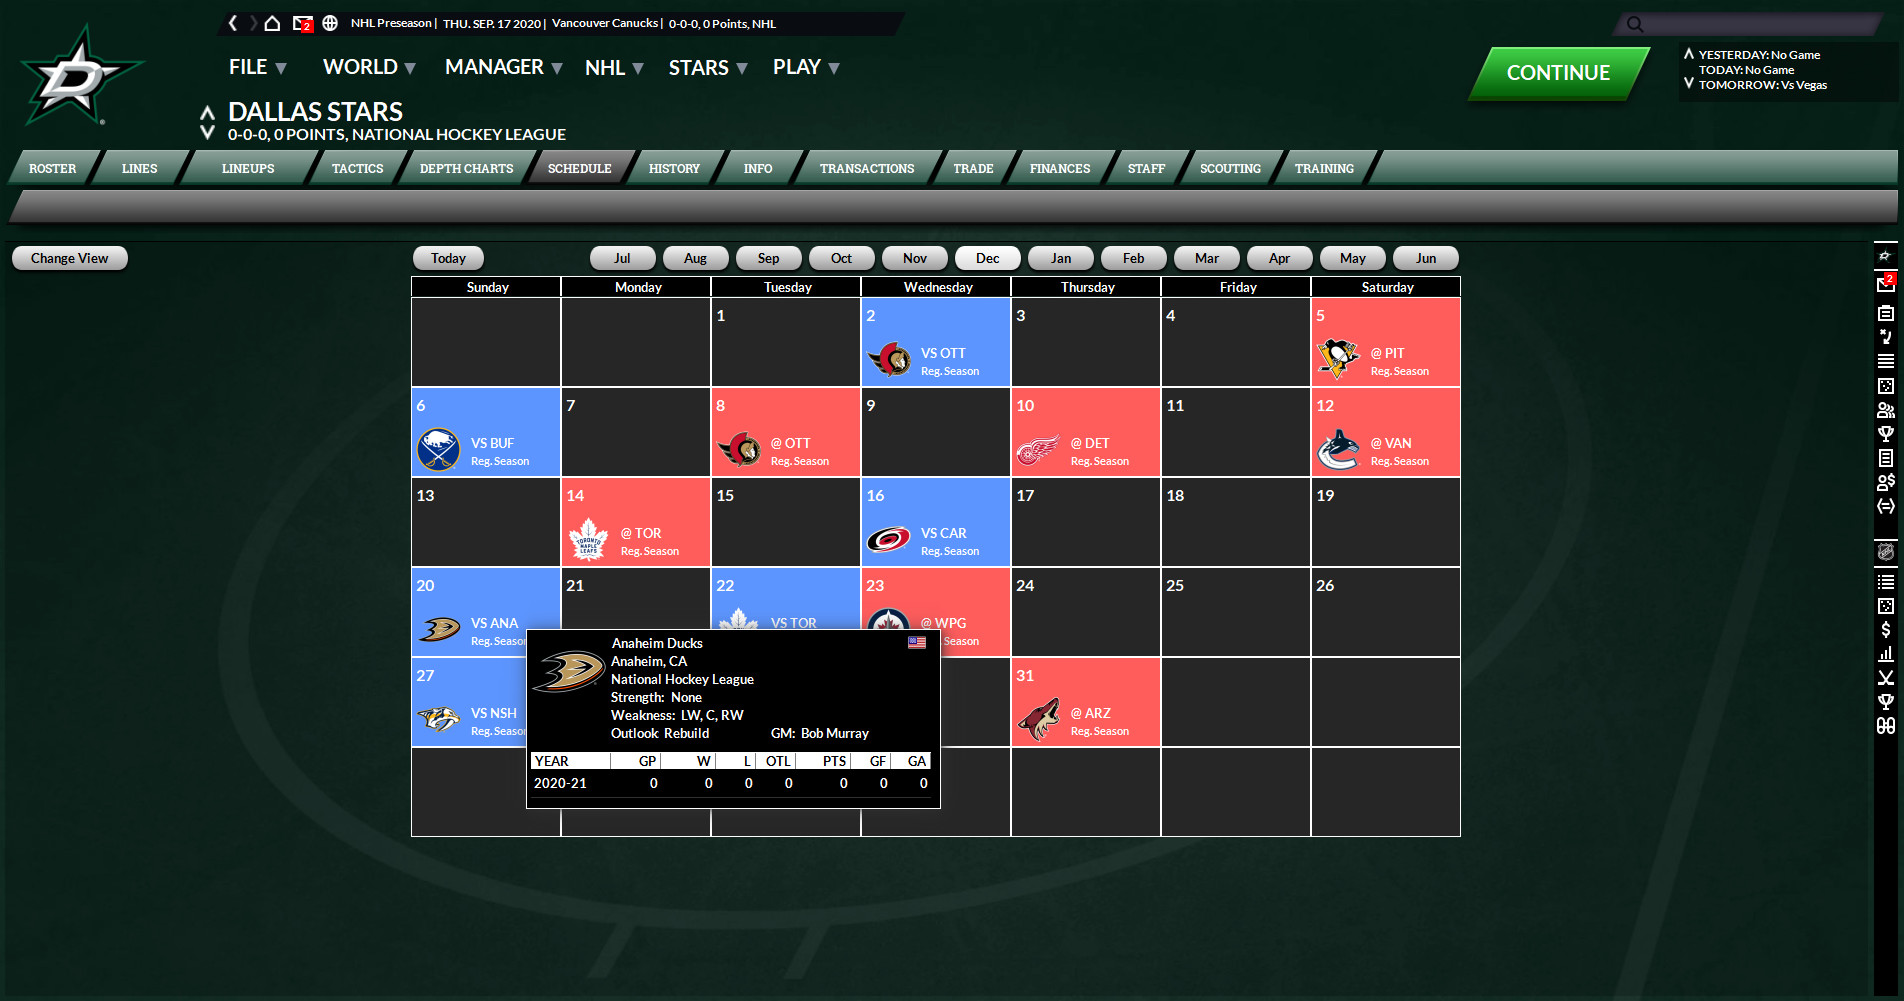Screen dimensions: 1904x1001
Task: Open the DEPTH CHARTS tab
Action: pos(465,168)
